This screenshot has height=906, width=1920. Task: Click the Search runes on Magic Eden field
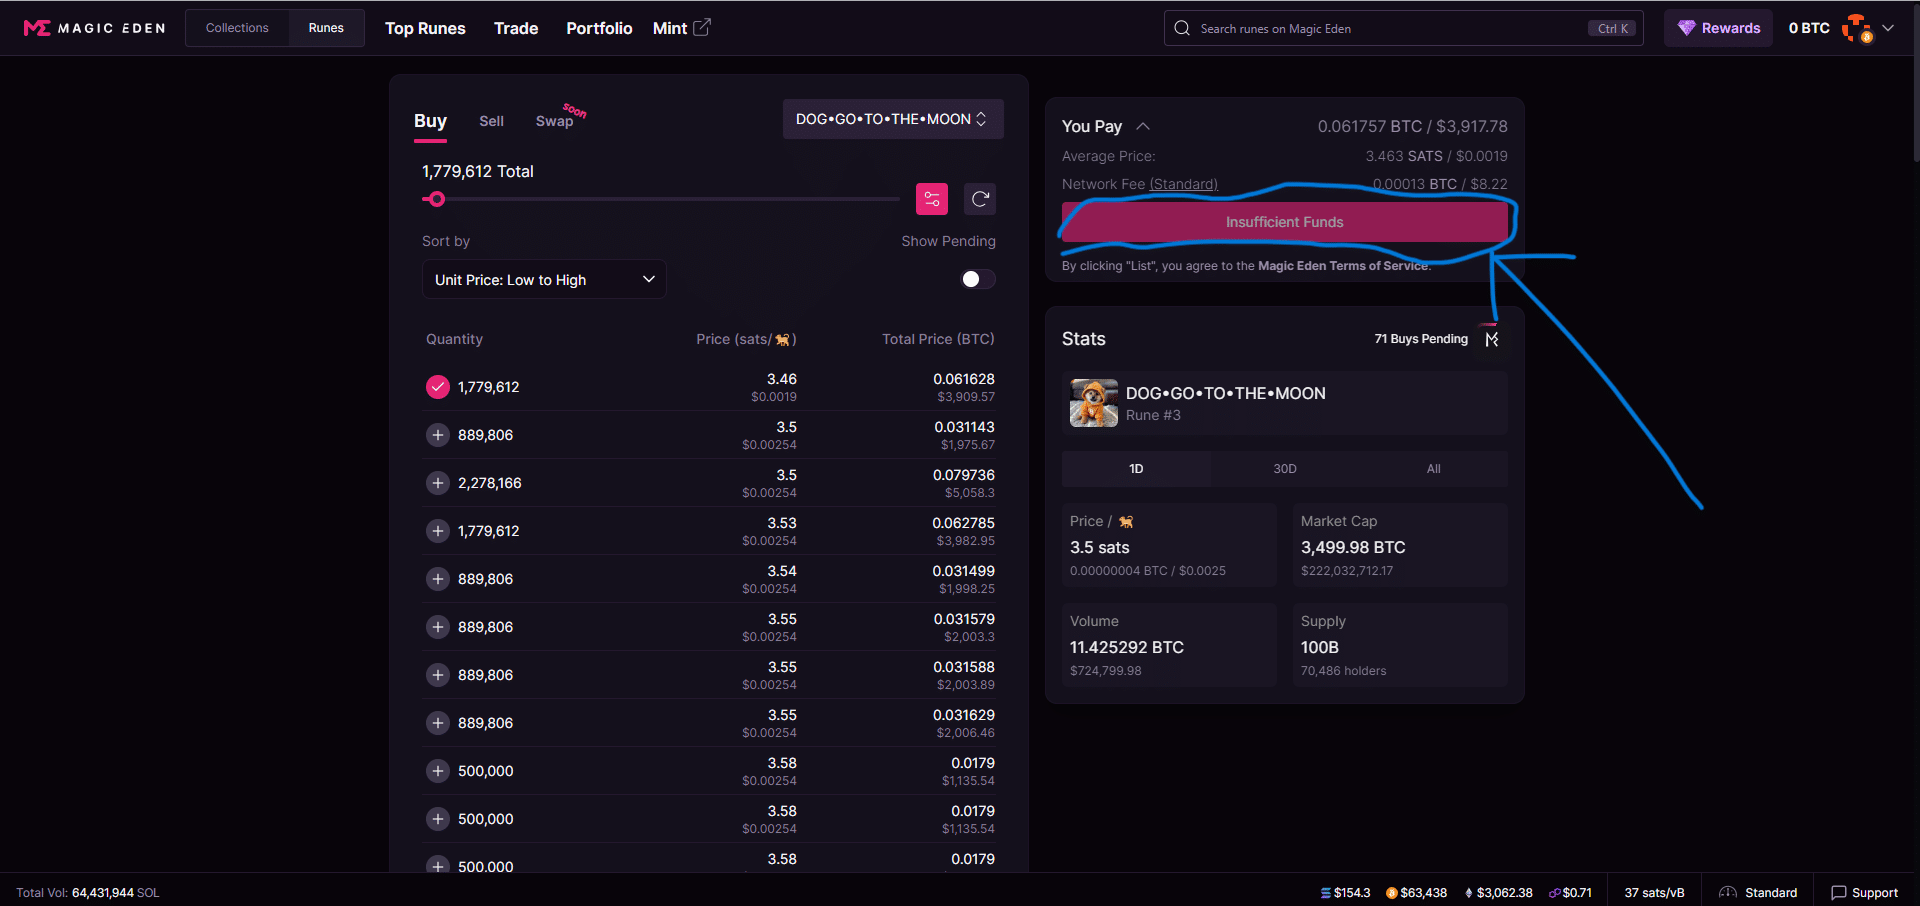(x=1403, y=28)
